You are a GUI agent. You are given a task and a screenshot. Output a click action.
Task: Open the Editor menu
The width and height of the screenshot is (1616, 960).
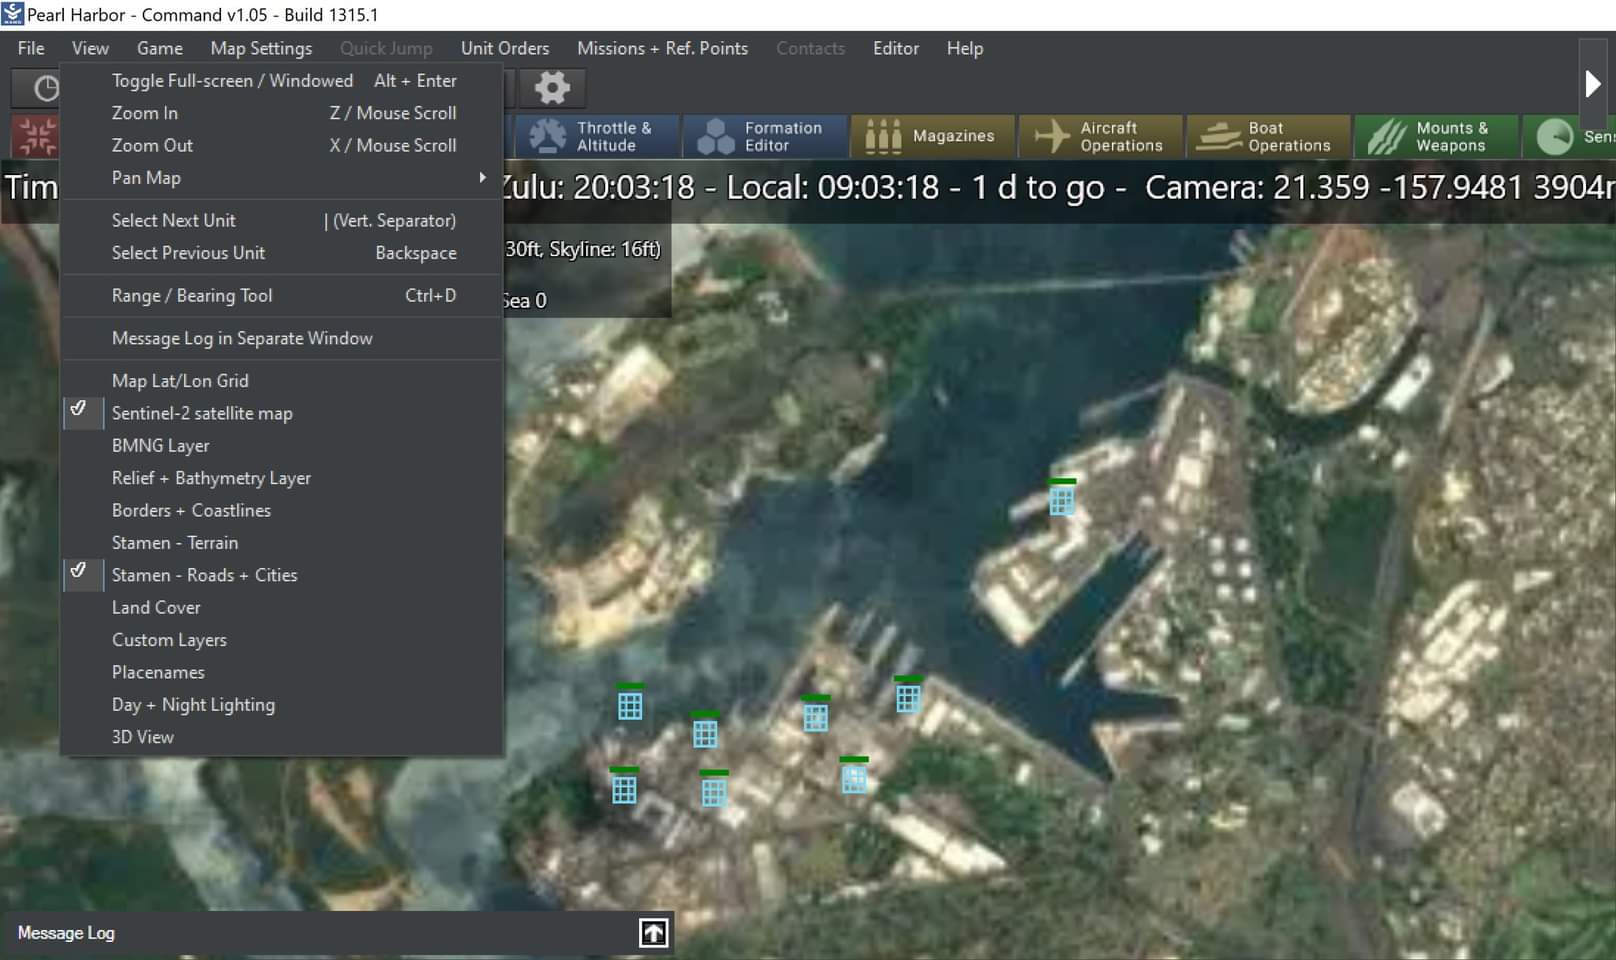coord(896,48)
